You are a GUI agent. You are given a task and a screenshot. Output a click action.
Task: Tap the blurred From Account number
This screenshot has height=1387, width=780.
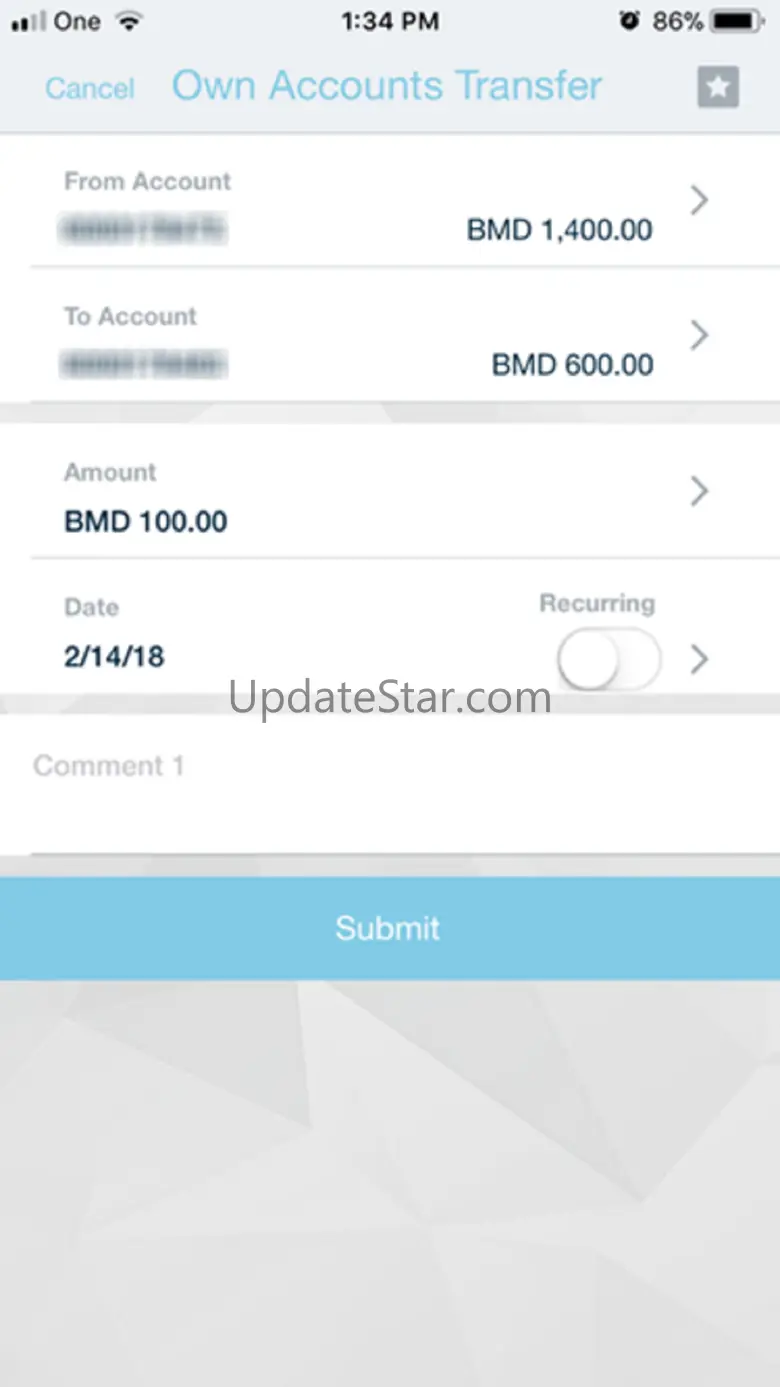point(143,229)
